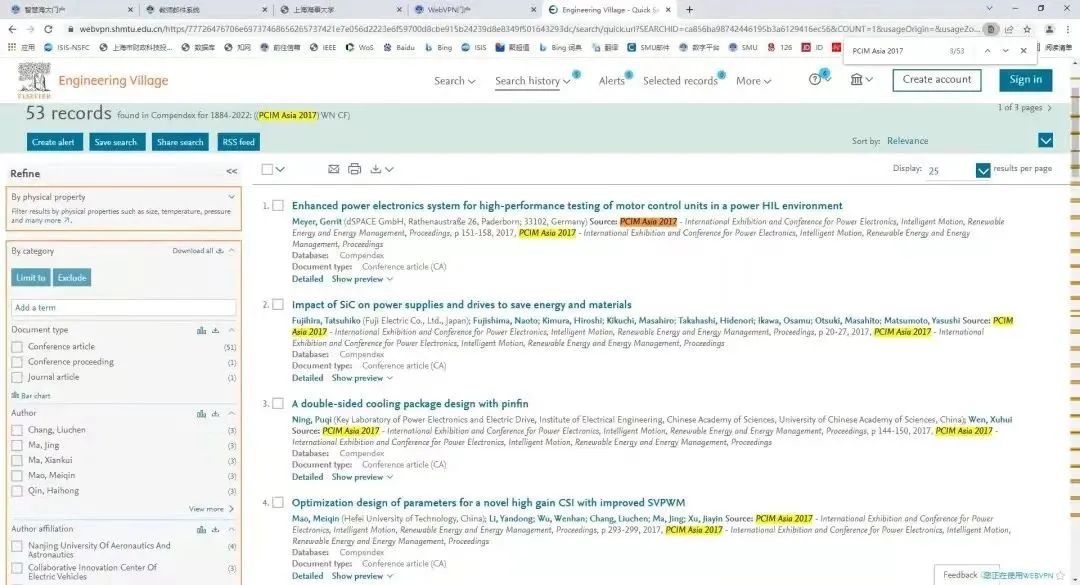Check the Conference article filter
This screenshot has width=1080, height=585.
tap(17, 347)
